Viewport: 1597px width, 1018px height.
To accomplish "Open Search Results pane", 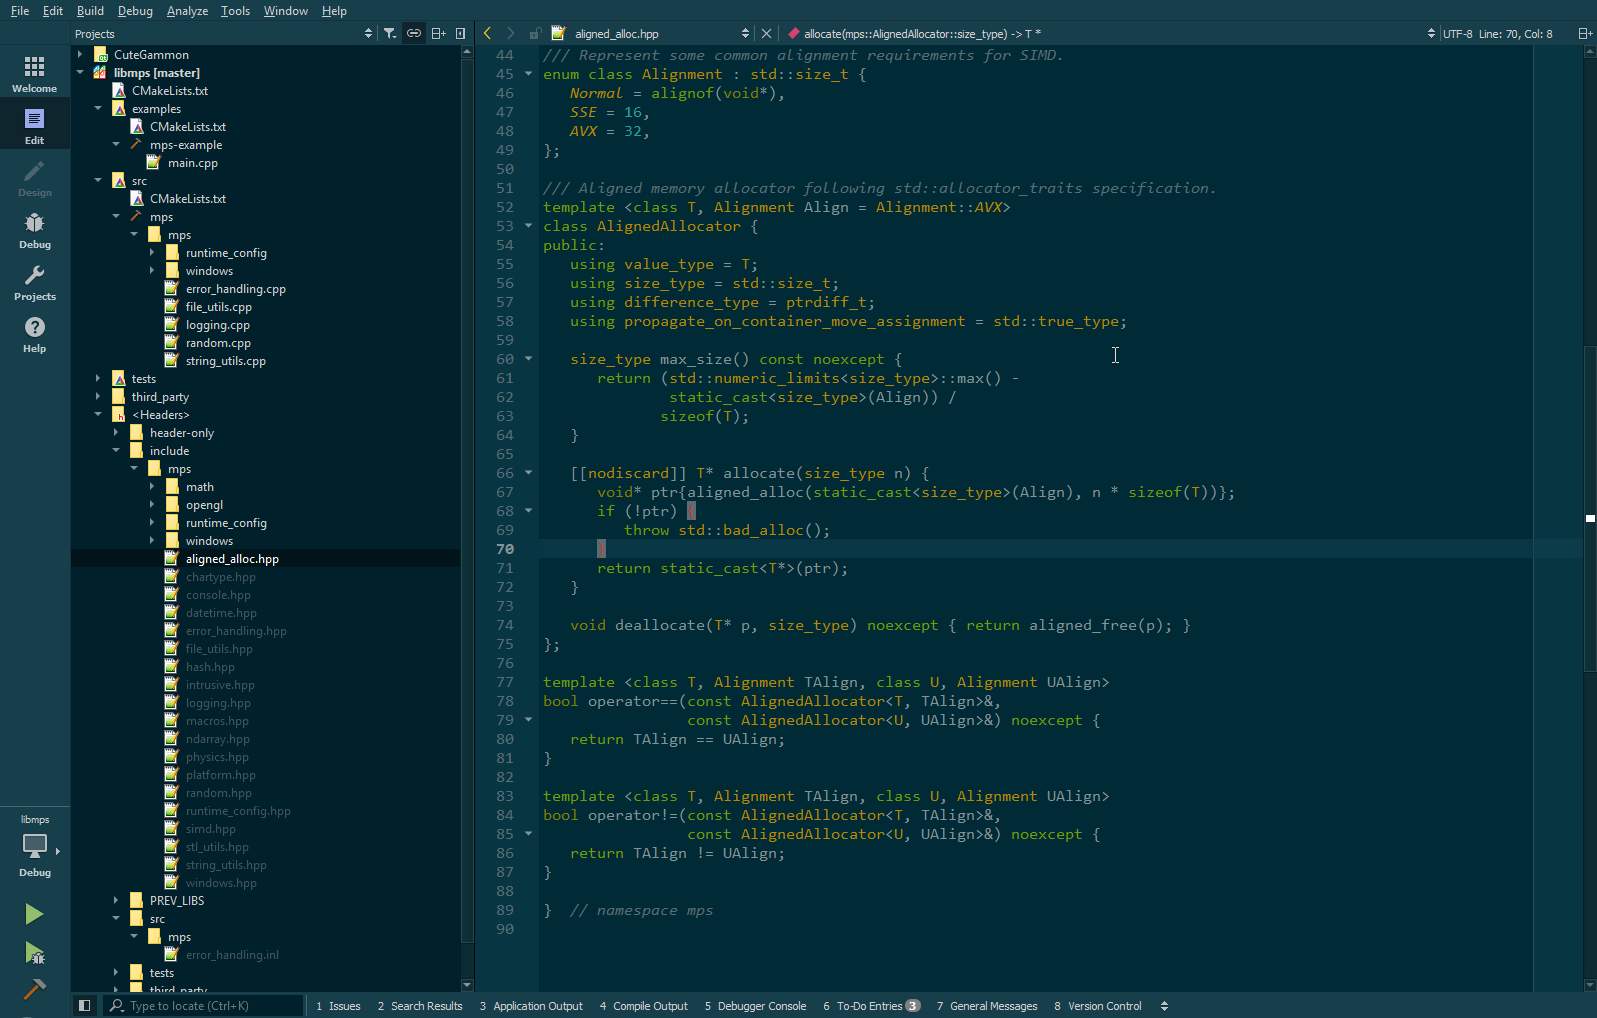I will (x=420, y=1006).
